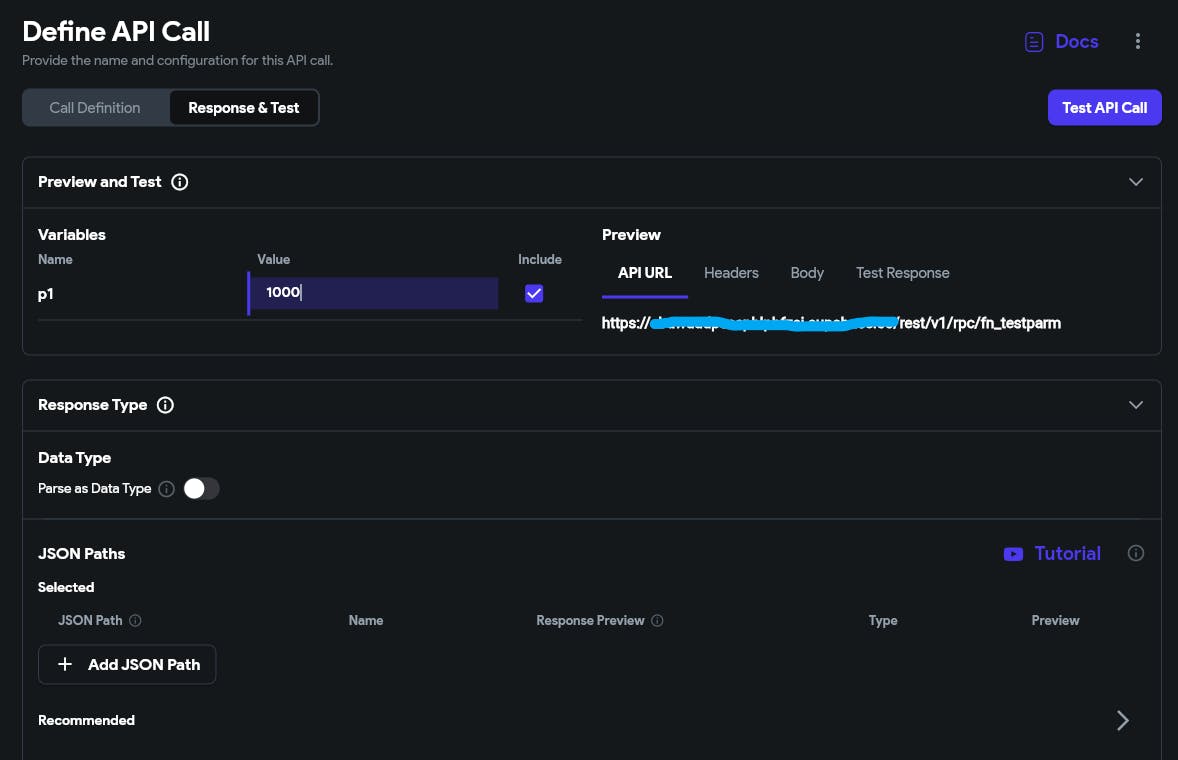Image resolution: width=1178 pixels, height=760 pixels.
Task: Switch to the Call Definition tab
Action: click(x=95, y=108)
